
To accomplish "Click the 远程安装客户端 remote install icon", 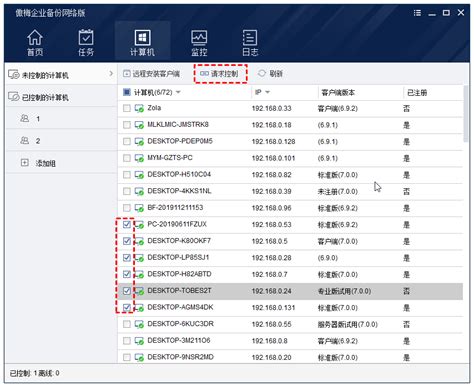I will [127, 73].
